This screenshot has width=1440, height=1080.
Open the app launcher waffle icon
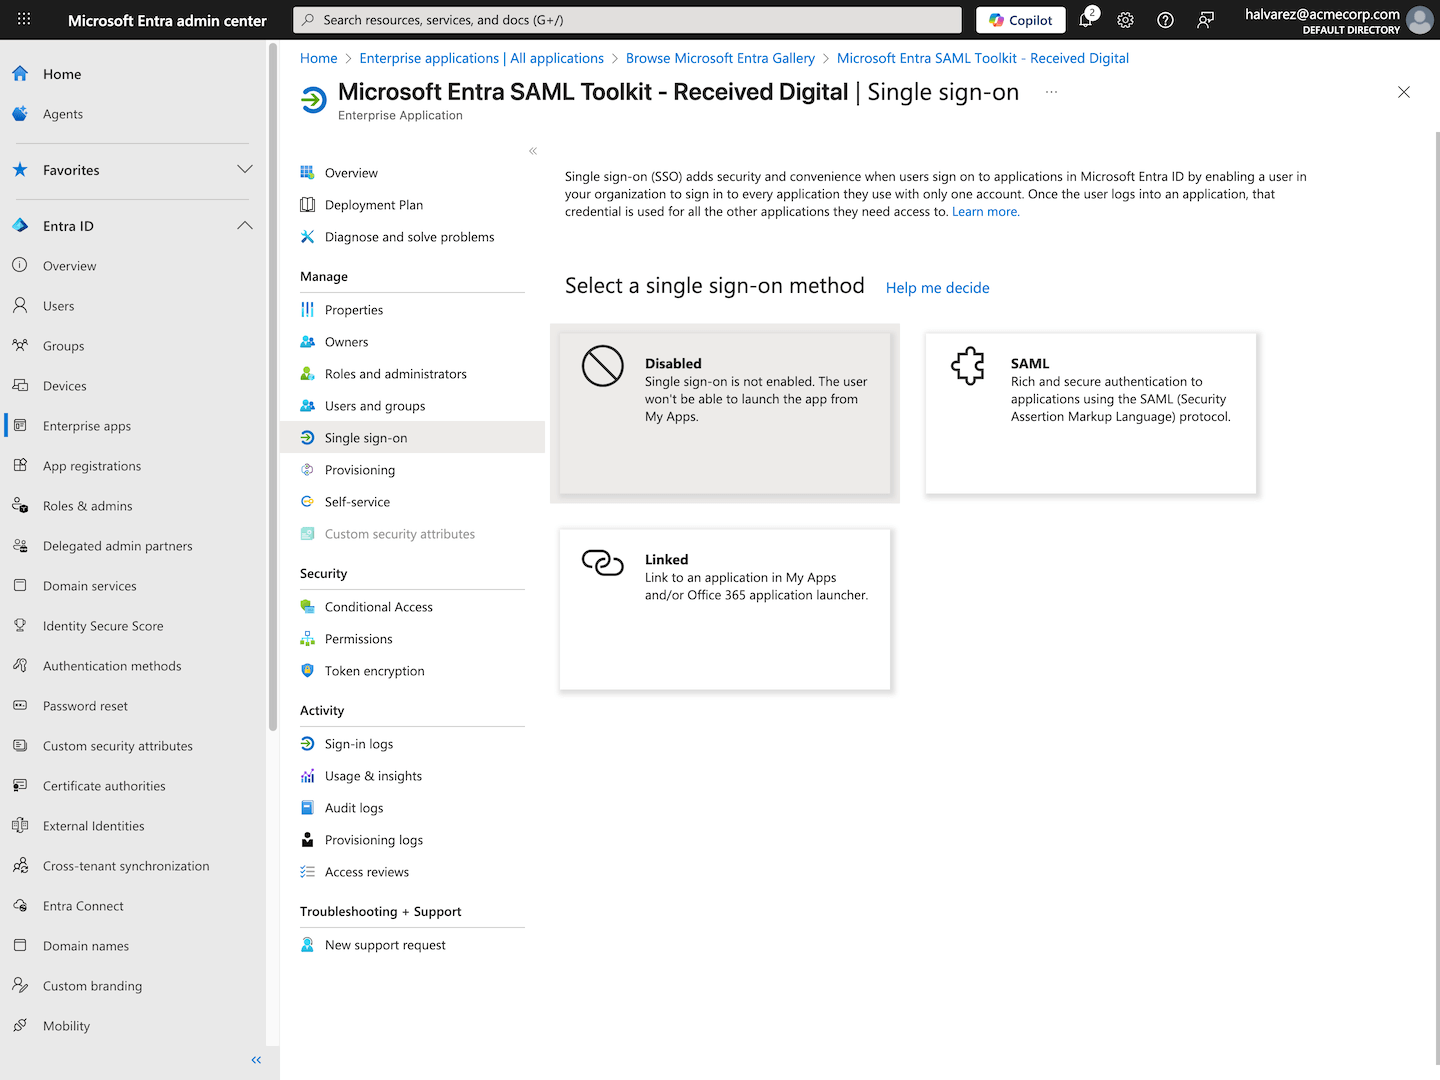click(x=24, y=19)
